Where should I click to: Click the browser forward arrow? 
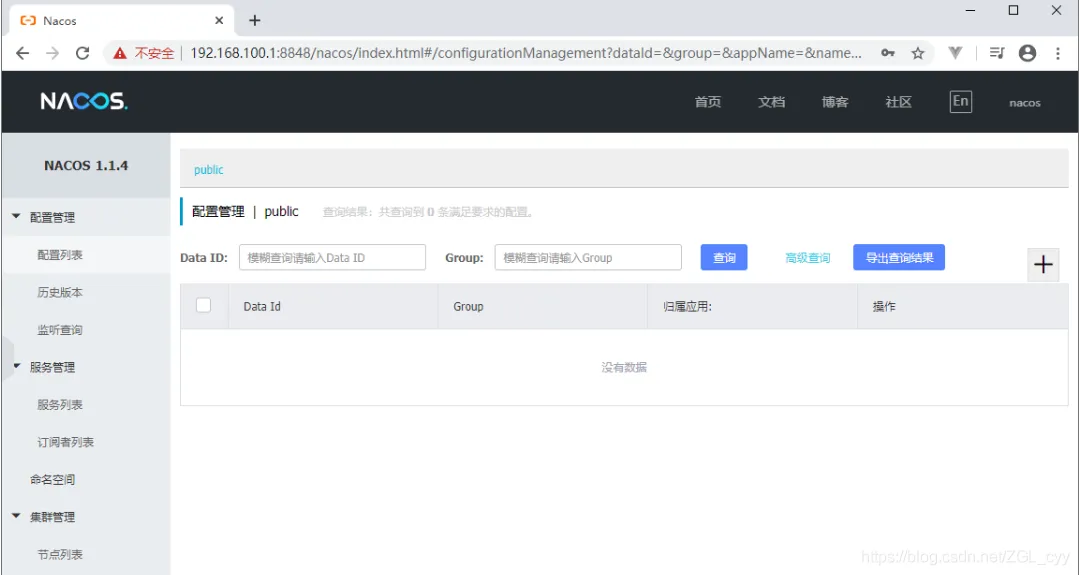tap(52, 53)
